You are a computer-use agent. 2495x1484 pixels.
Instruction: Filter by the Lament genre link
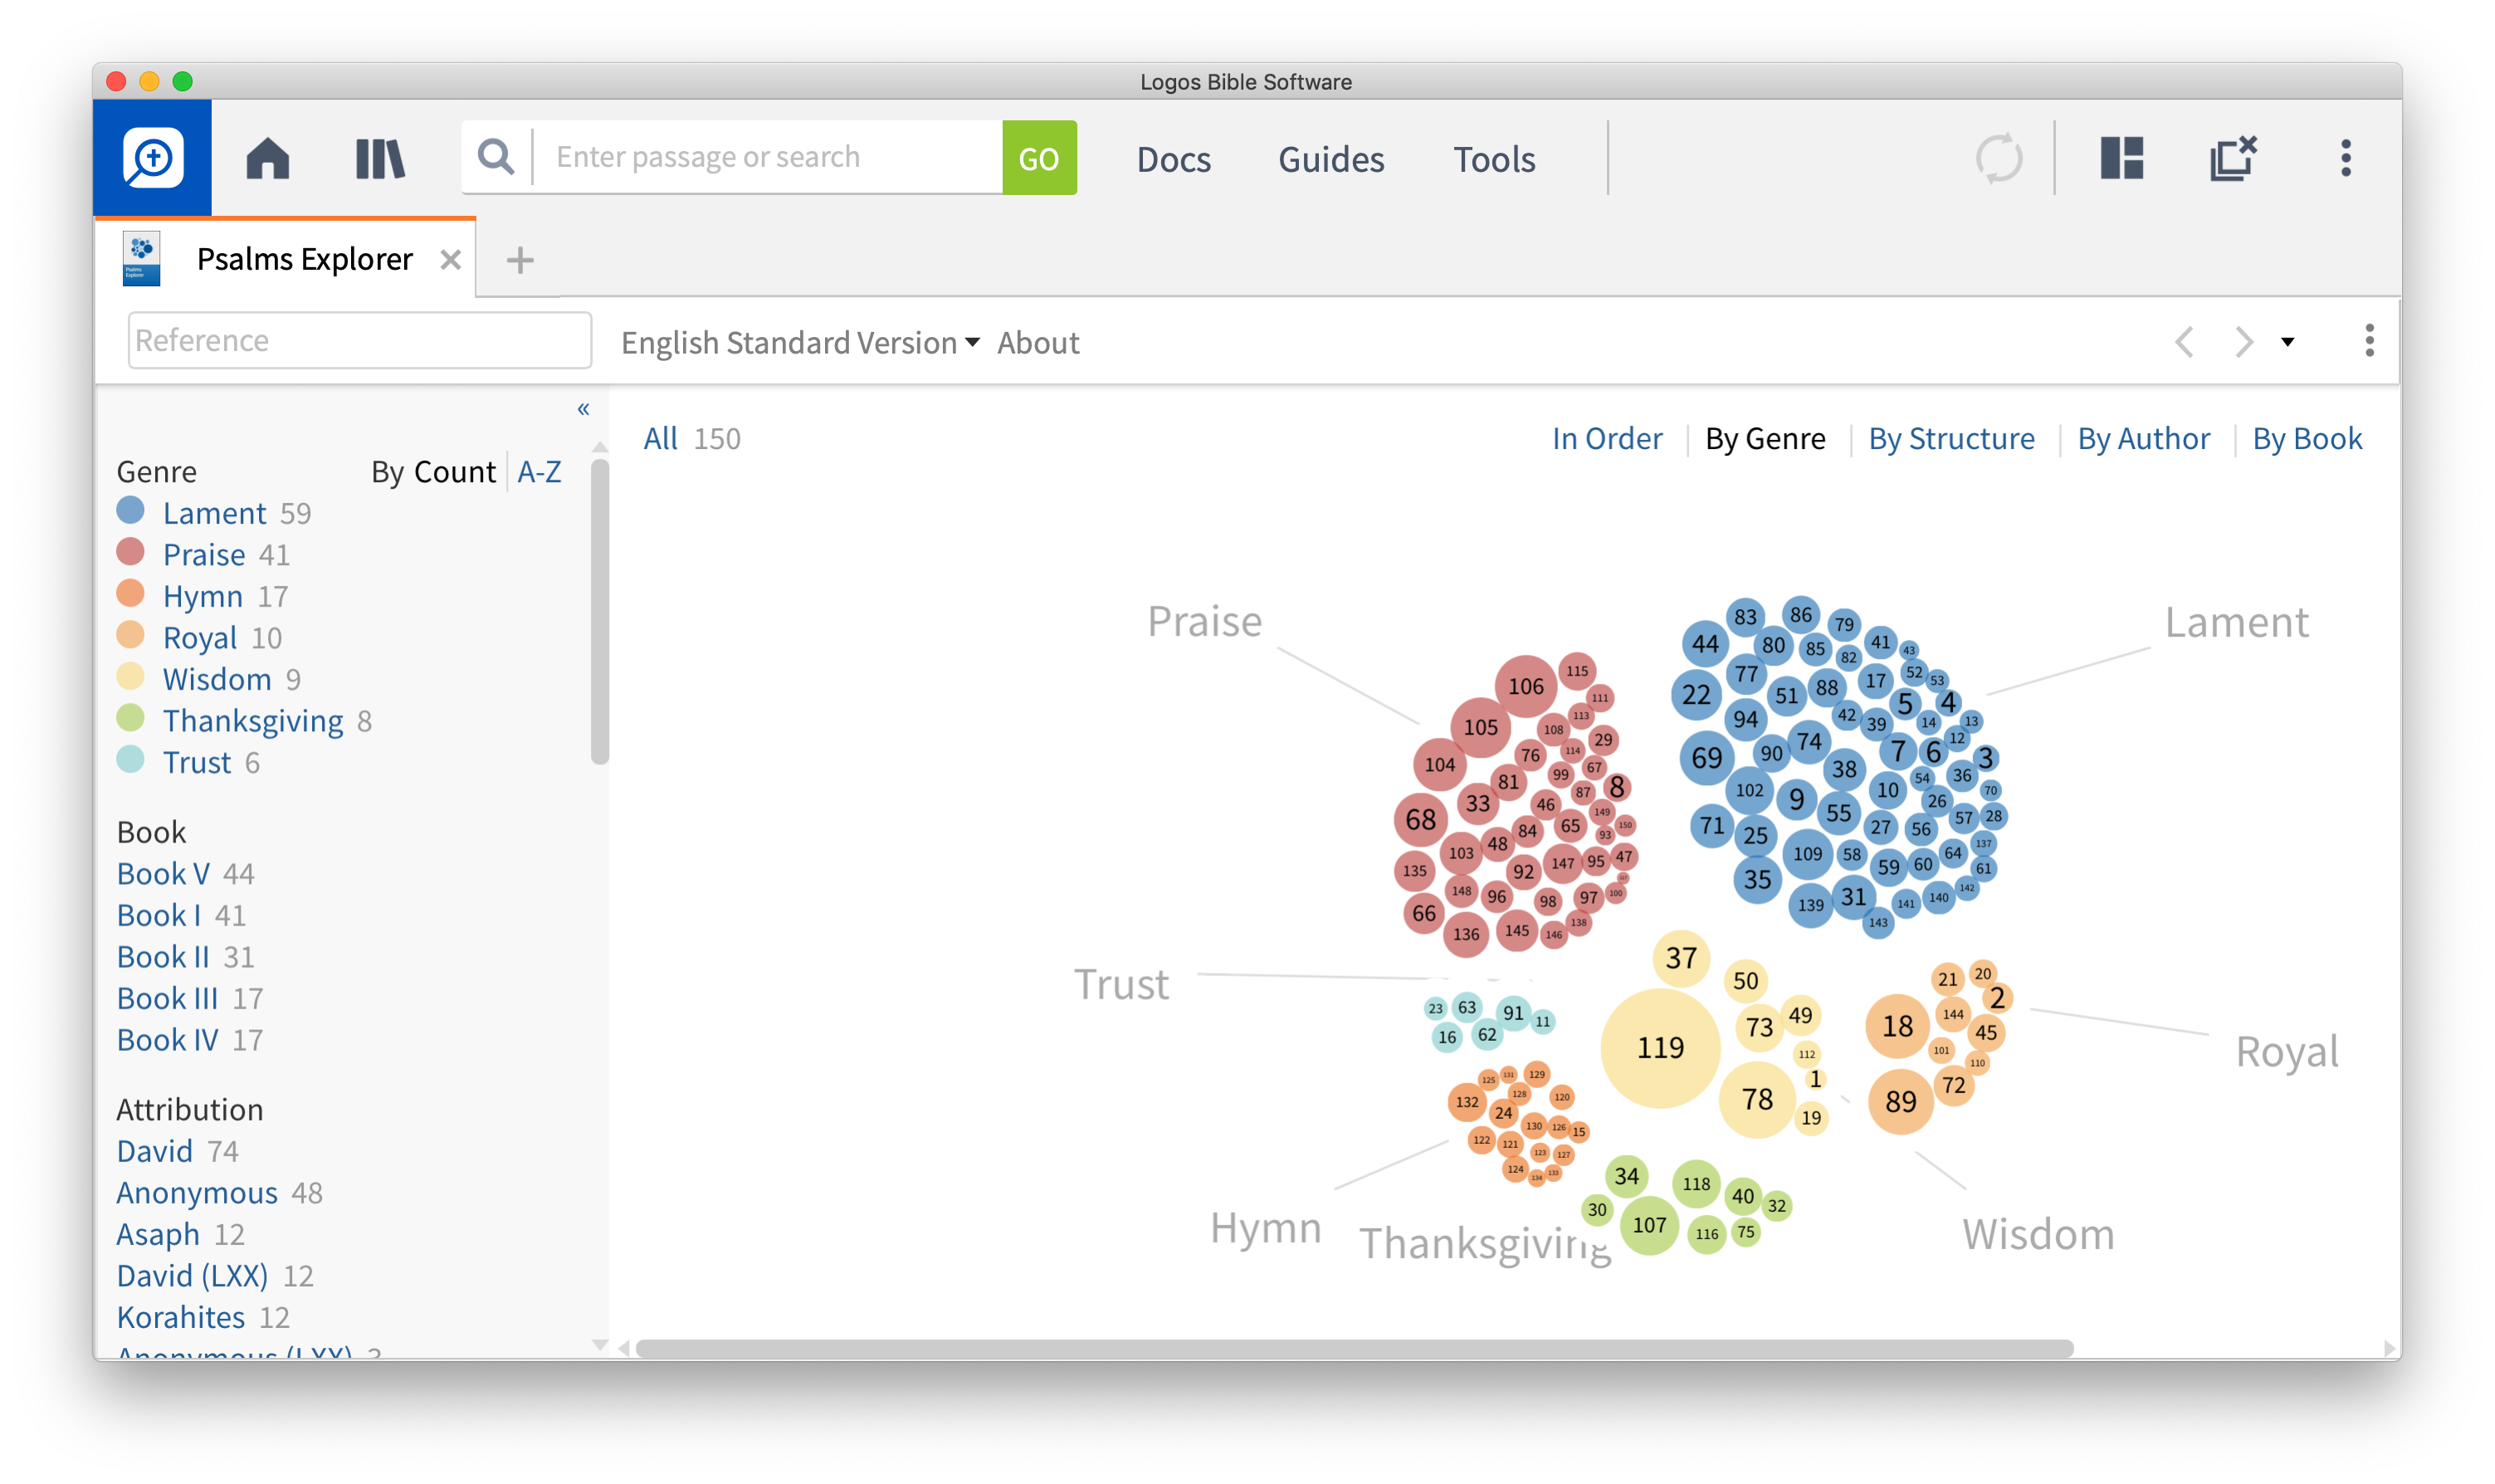[214, 513]
